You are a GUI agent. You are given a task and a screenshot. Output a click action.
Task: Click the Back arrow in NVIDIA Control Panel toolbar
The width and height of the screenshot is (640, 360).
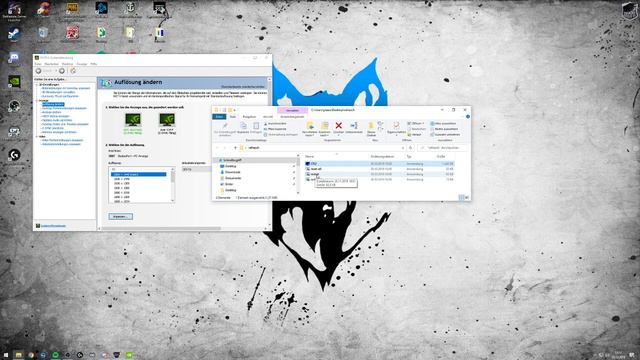pos(39,71)
